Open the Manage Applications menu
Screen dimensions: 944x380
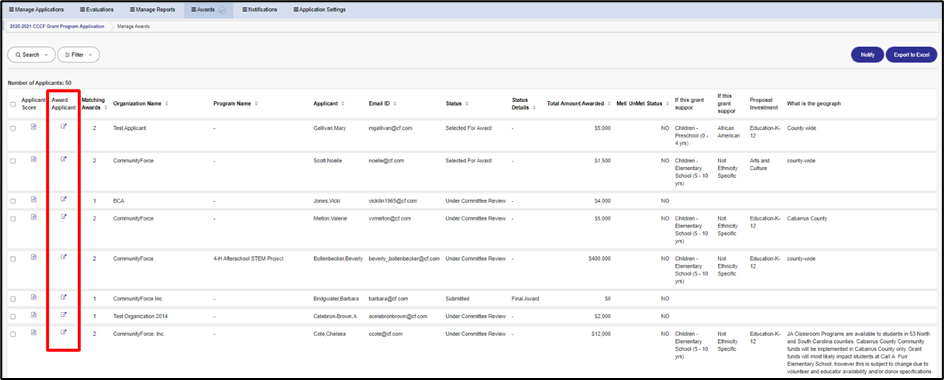click(36, 10)
